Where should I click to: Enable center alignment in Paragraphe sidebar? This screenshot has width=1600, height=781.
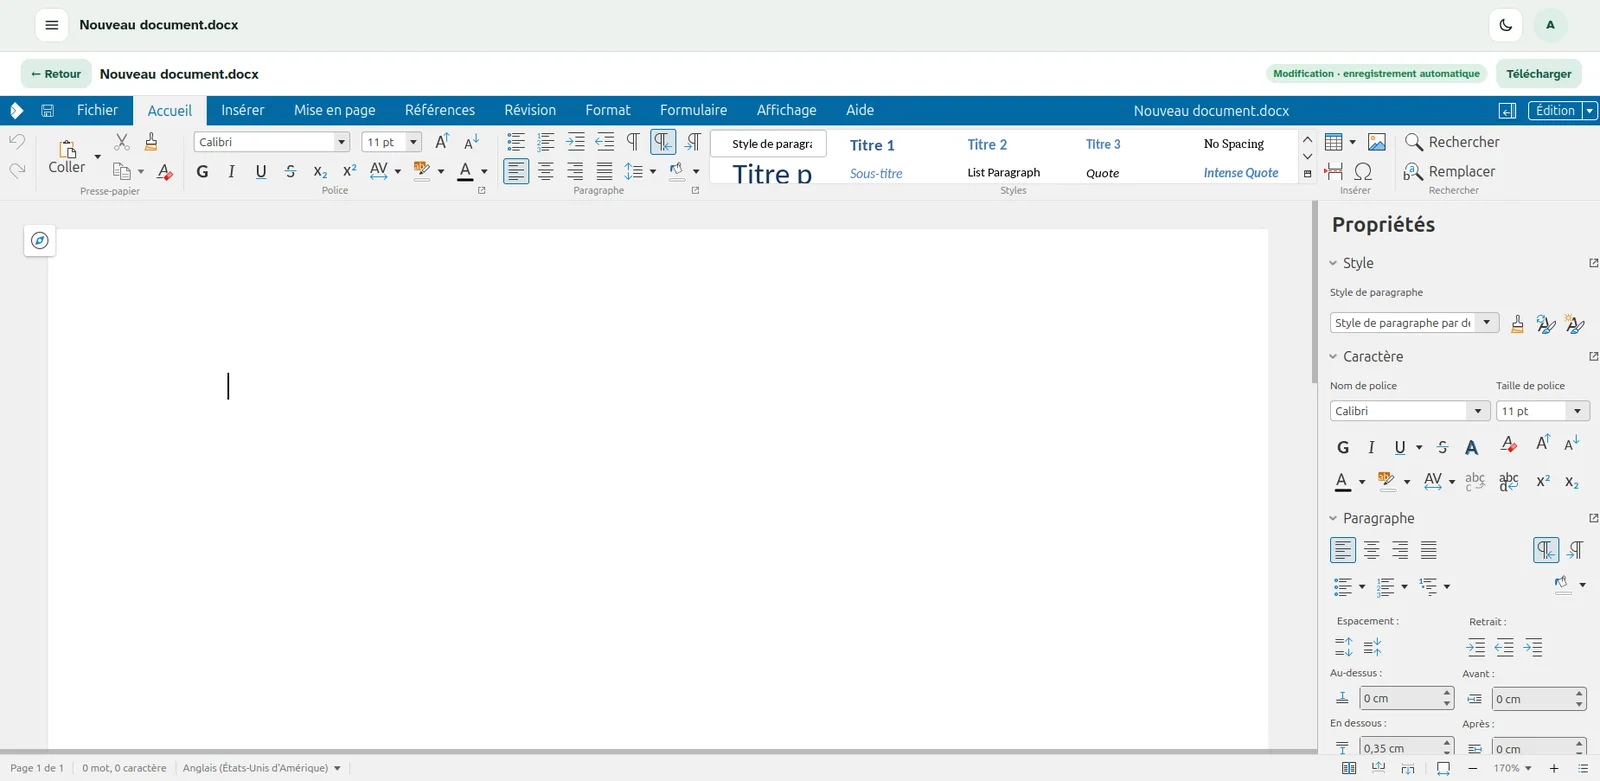click(1371, 550)
